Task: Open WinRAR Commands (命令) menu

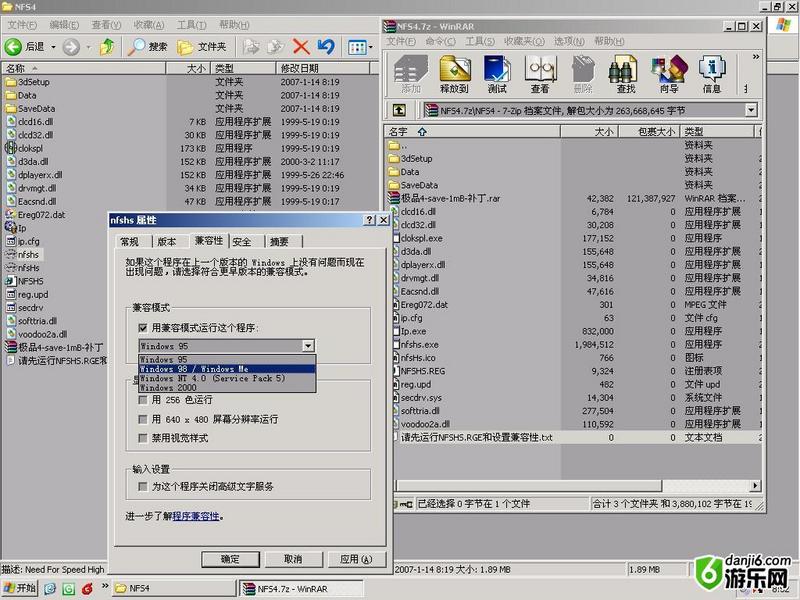Action: coord(440,41)
